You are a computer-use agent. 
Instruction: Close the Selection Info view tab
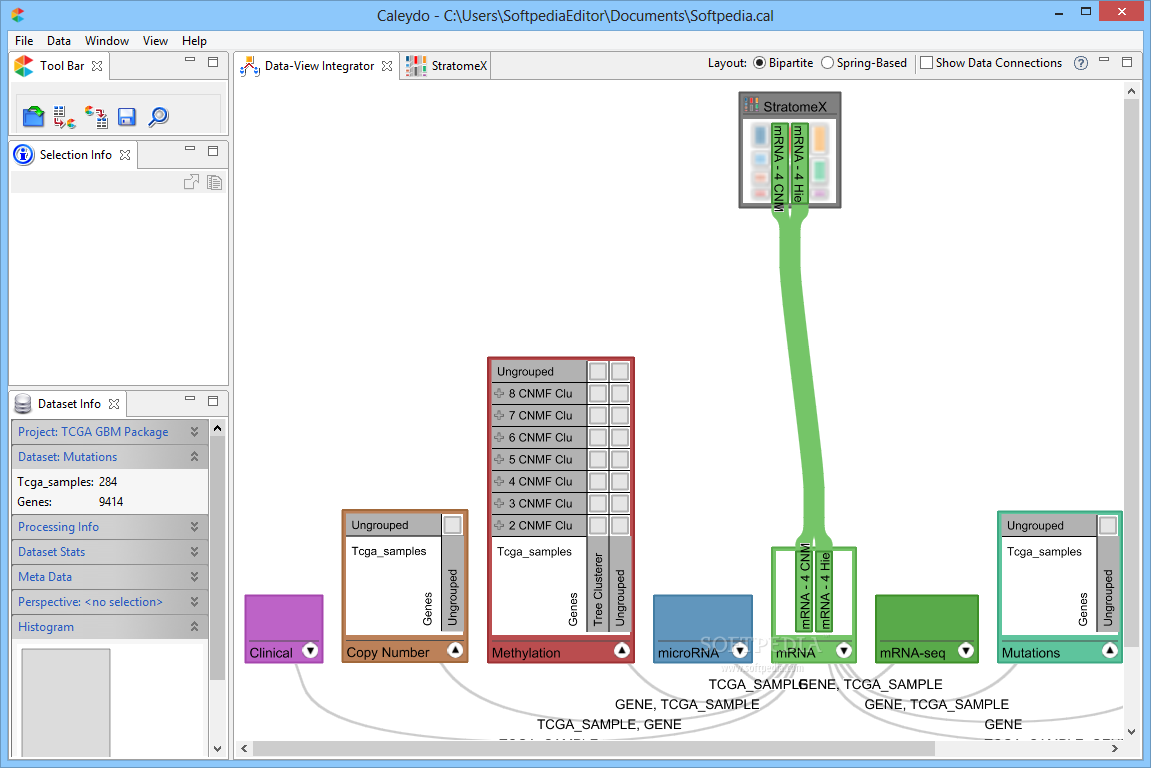tap(125, 155)
